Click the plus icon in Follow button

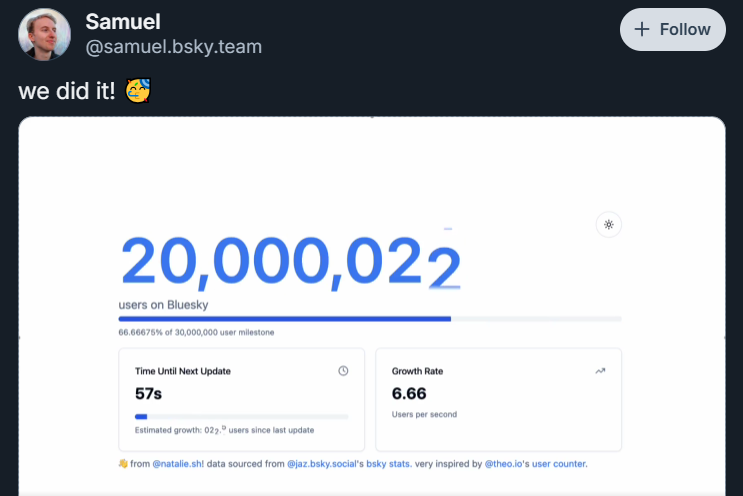(642, 29)
